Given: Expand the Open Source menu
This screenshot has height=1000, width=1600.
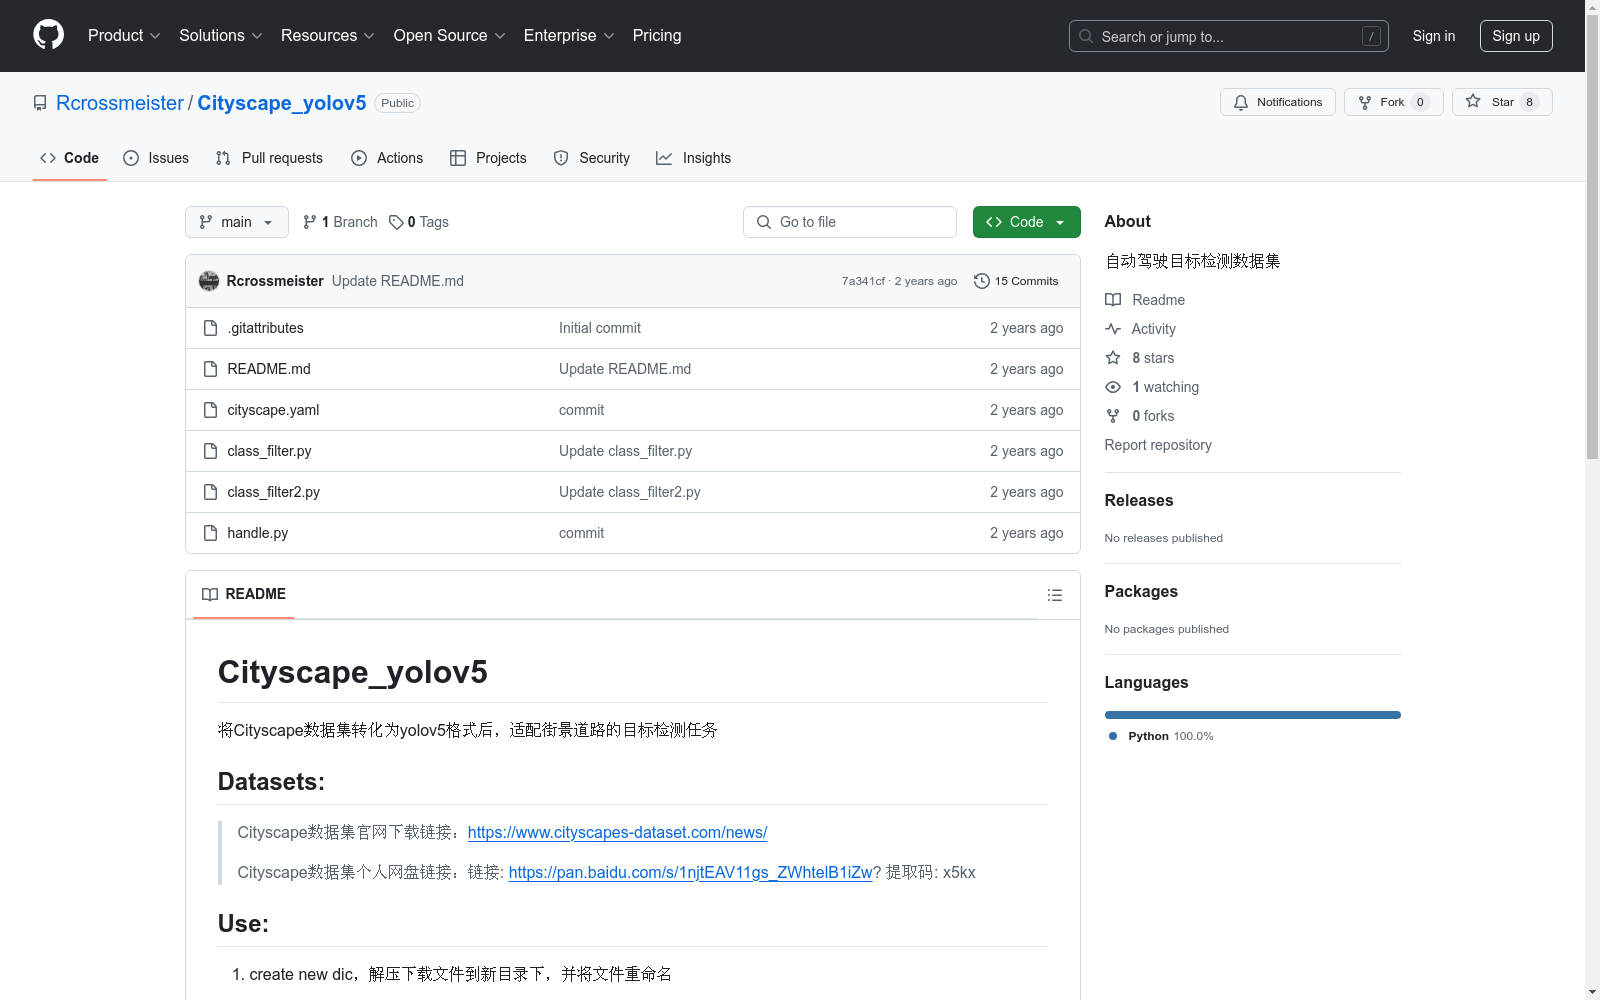Looking at the screenshot, I should [x=449, y=35].
